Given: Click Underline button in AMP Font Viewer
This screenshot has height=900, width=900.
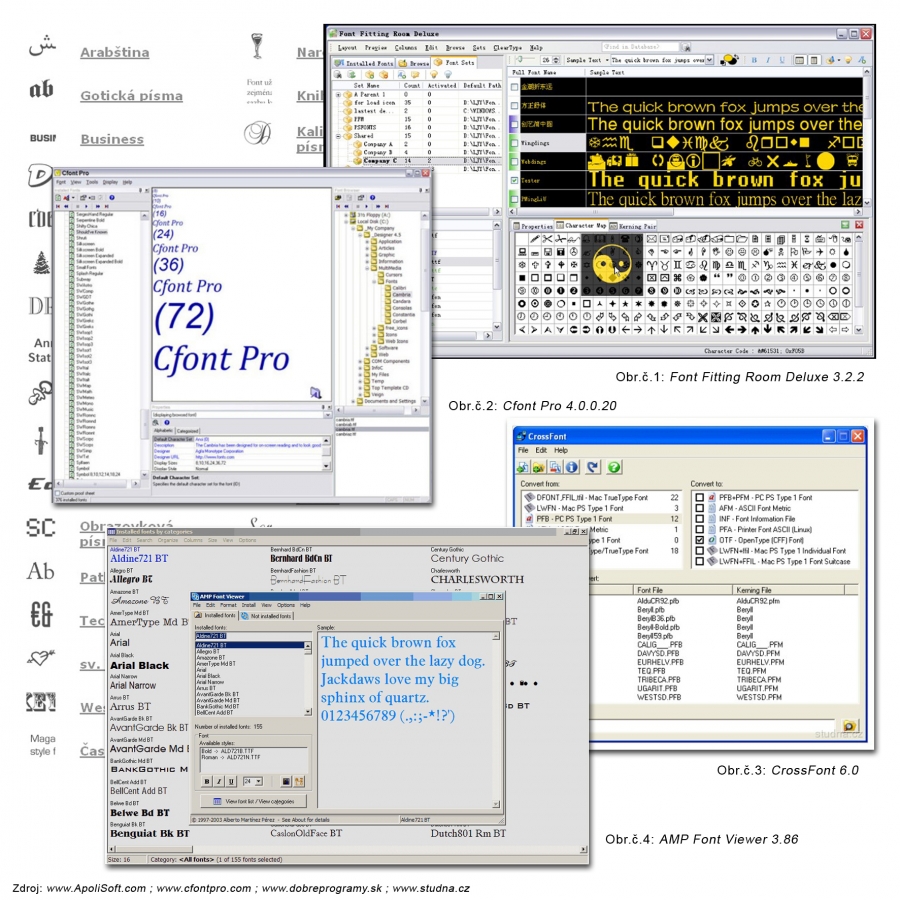Looking at the screenshot, I should click(x=231, y=781).
